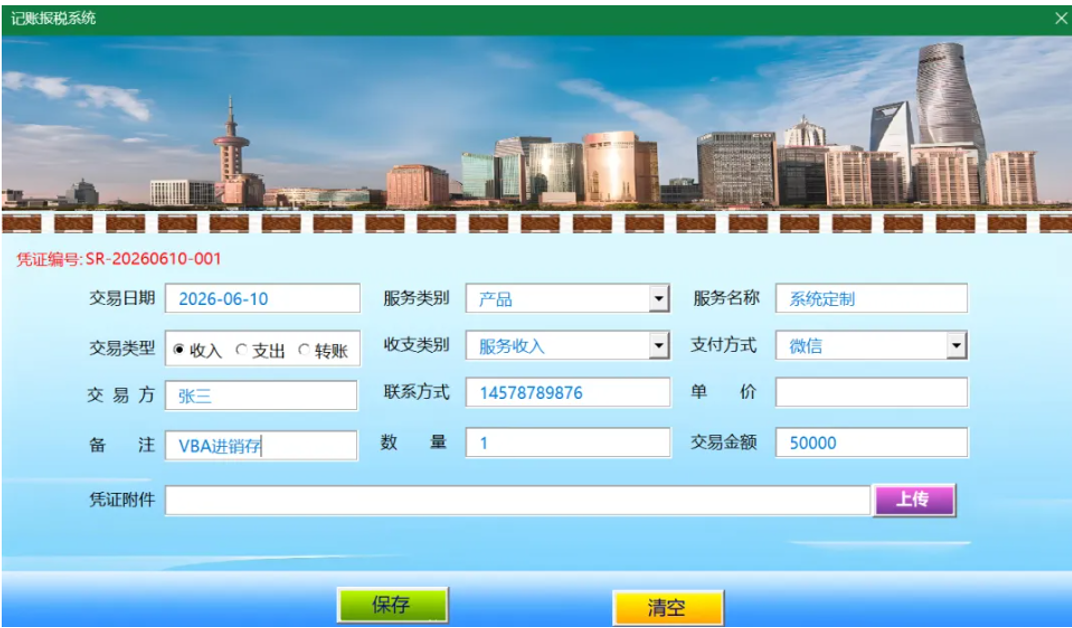Click the 服务类别 combo box showing 产品
Screen dimensions: 1072x628
point(567,299)
